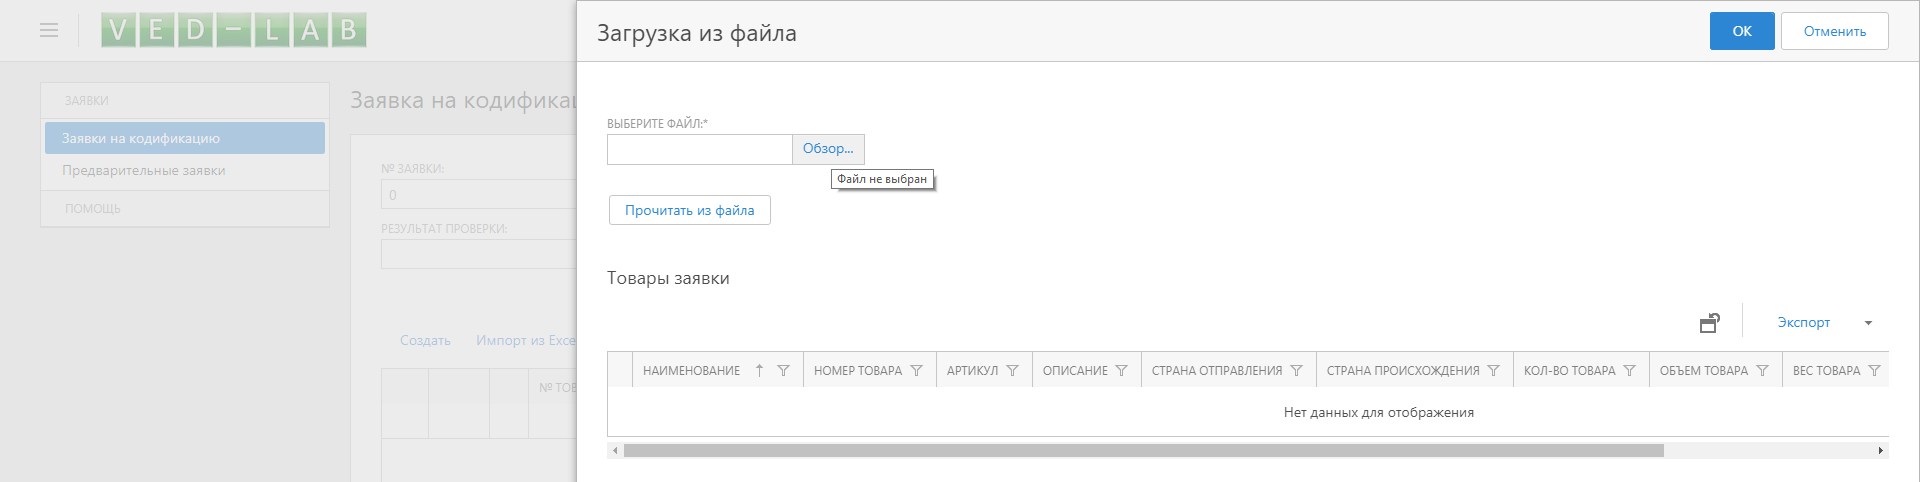Viewport: 1920px width, 482px height.
Task: Click the № заявки field in background
Action: click(x=479, y=195)
